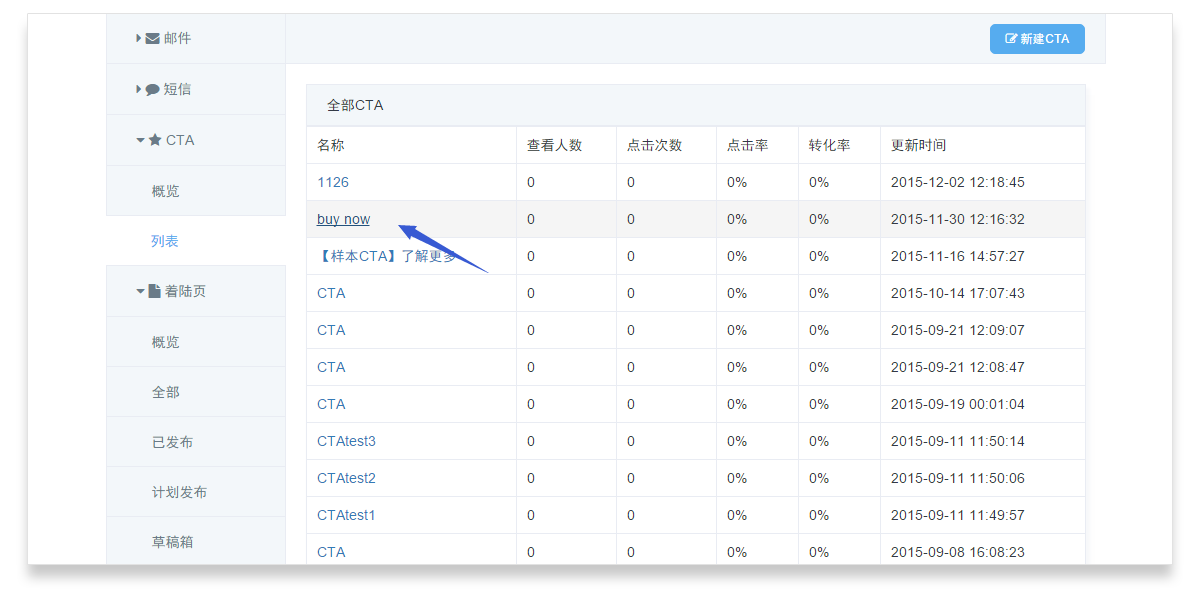Click the envelope icon beside 邮件
1202x600 pixels.
pos(152,39)
